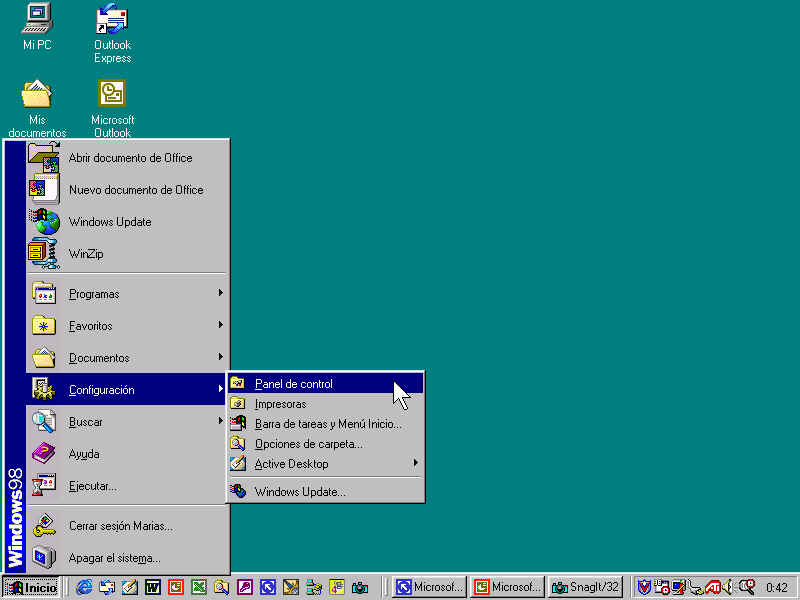
Task: Click the SnagIt camera Quick Launch icon
Action: pyautogui.click(x=360, y=587)
